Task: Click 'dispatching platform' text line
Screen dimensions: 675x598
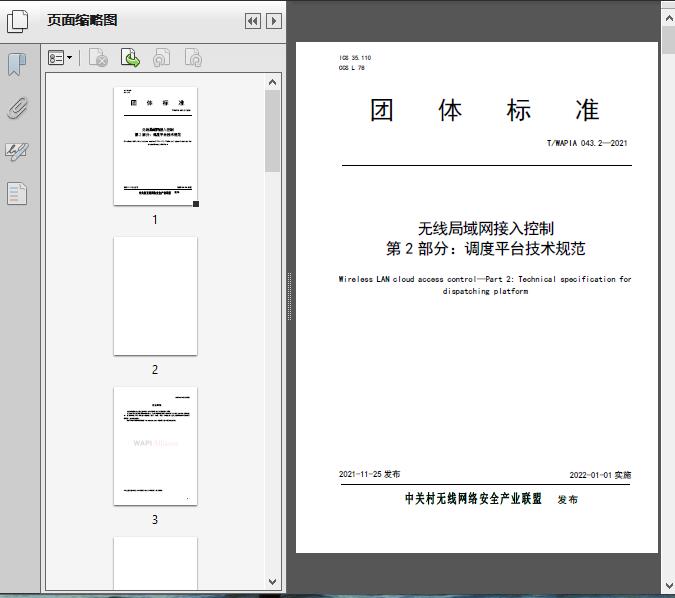Action: 485,291
